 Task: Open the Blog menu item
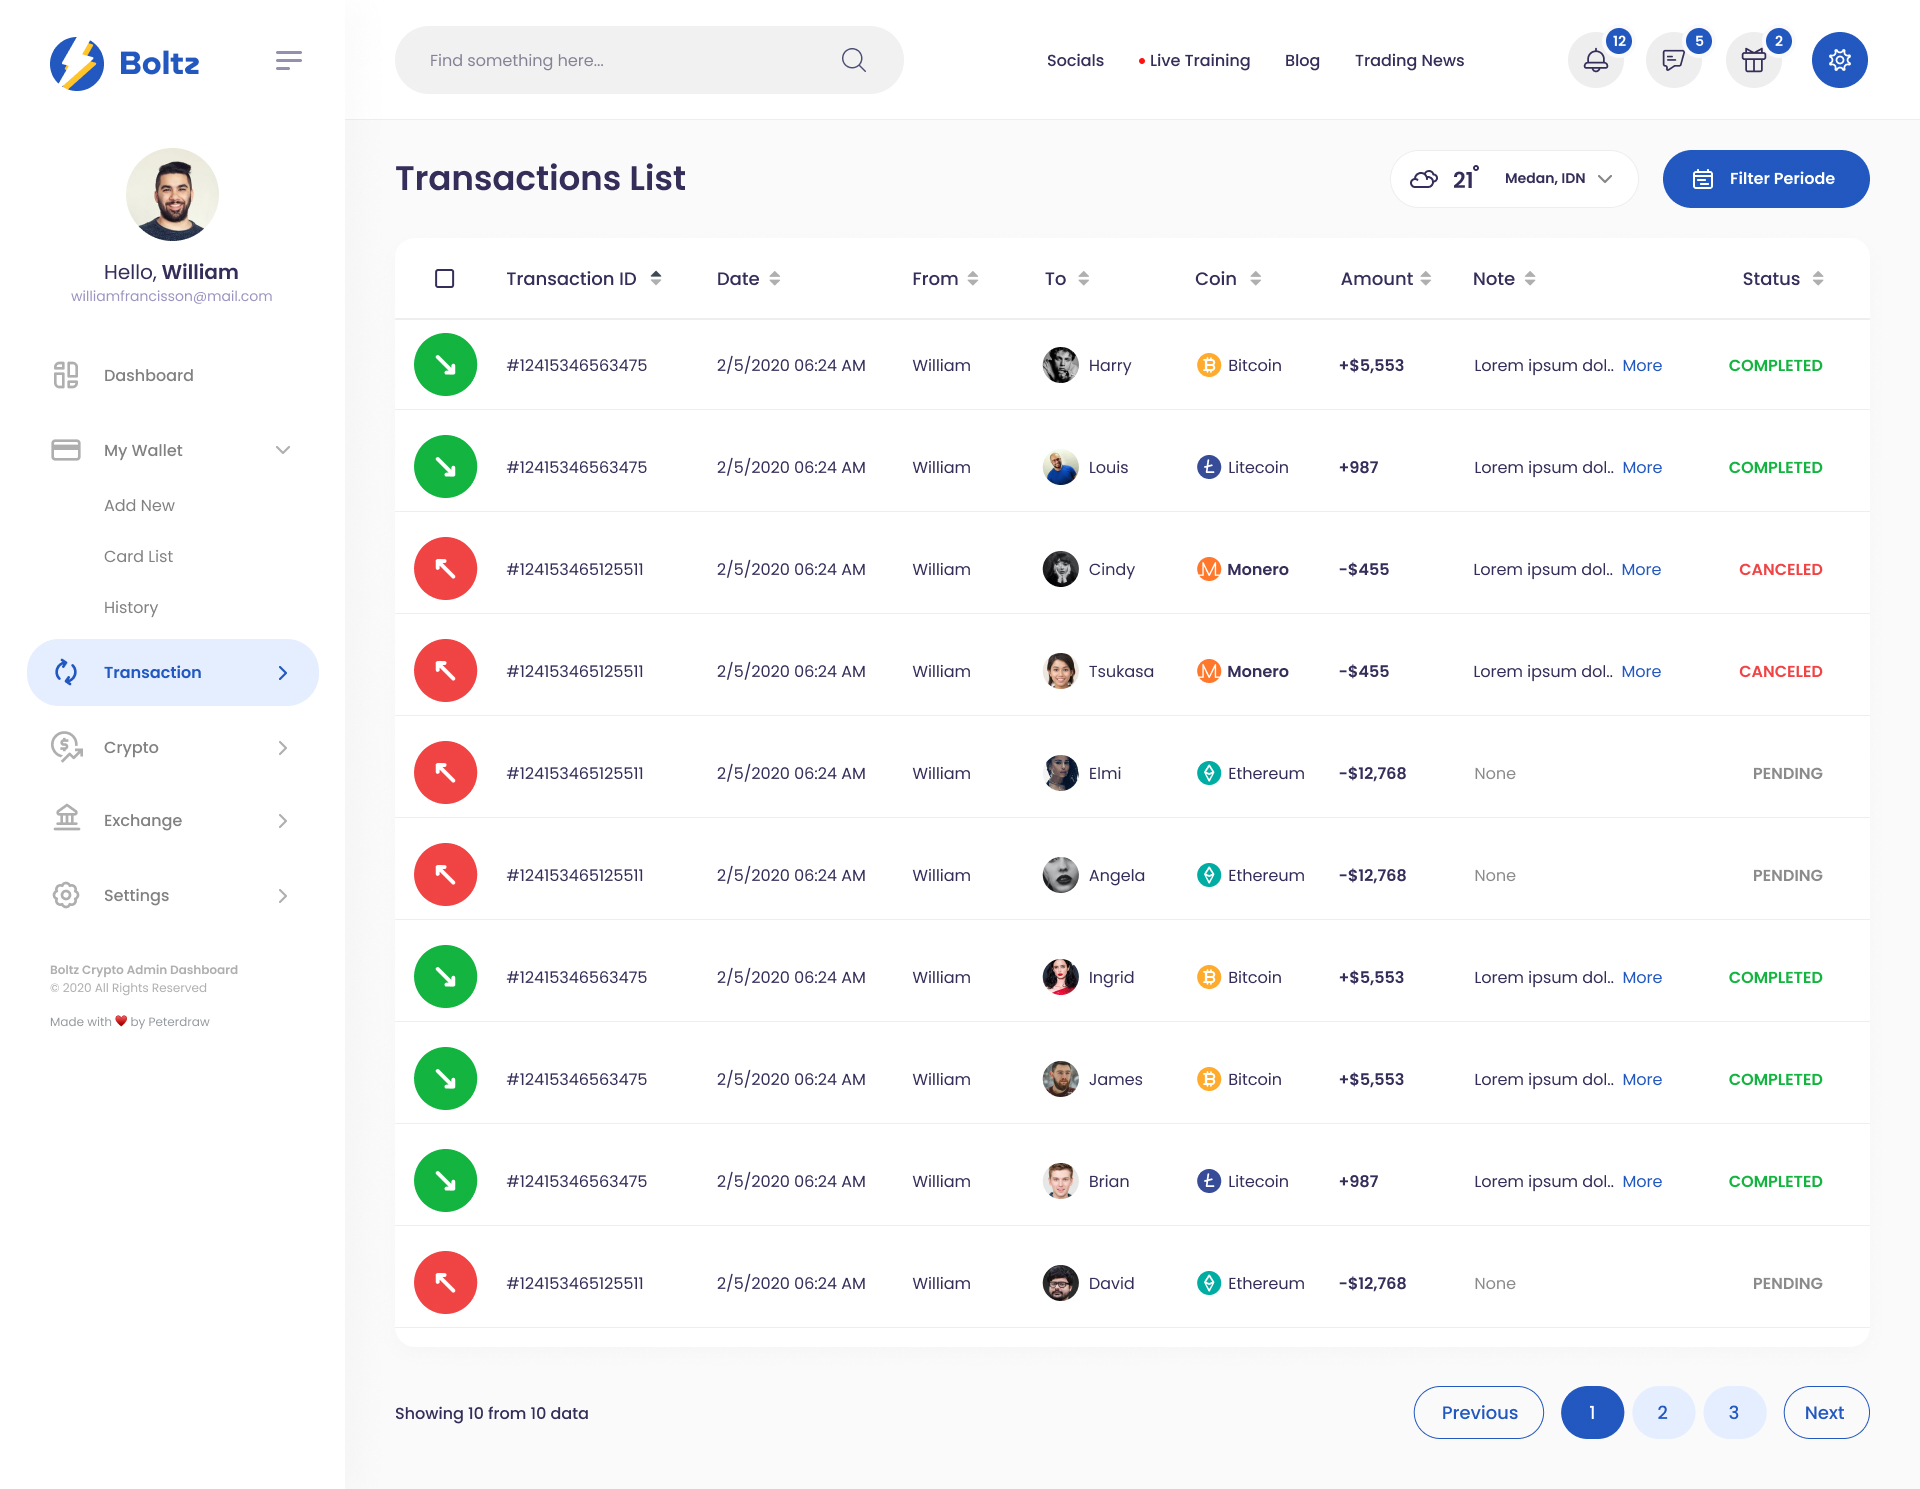click(1302, 60)
